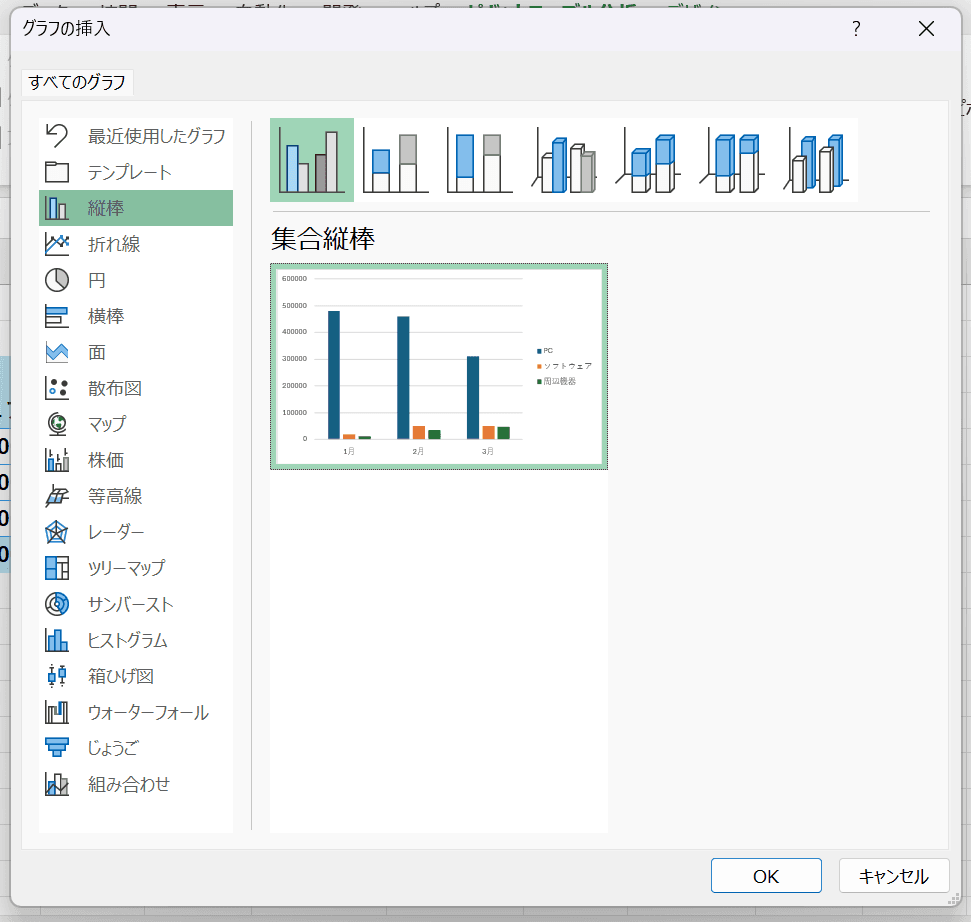Image resolution: width=971 pixels, height=922 pixels.
Task: Click the clustered column subtype icon
Action: click(x=311, y=160)
